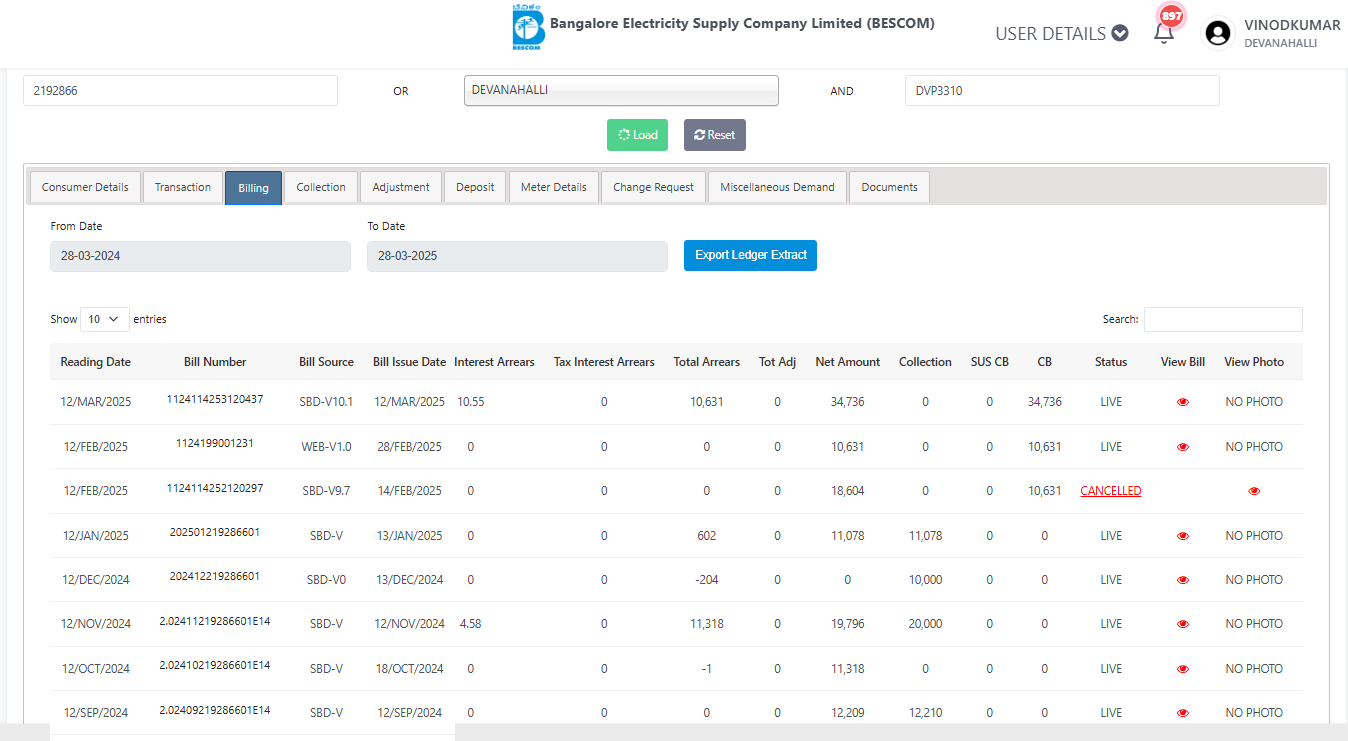Open the Miscellaneous Demand tab

(777, 187)
